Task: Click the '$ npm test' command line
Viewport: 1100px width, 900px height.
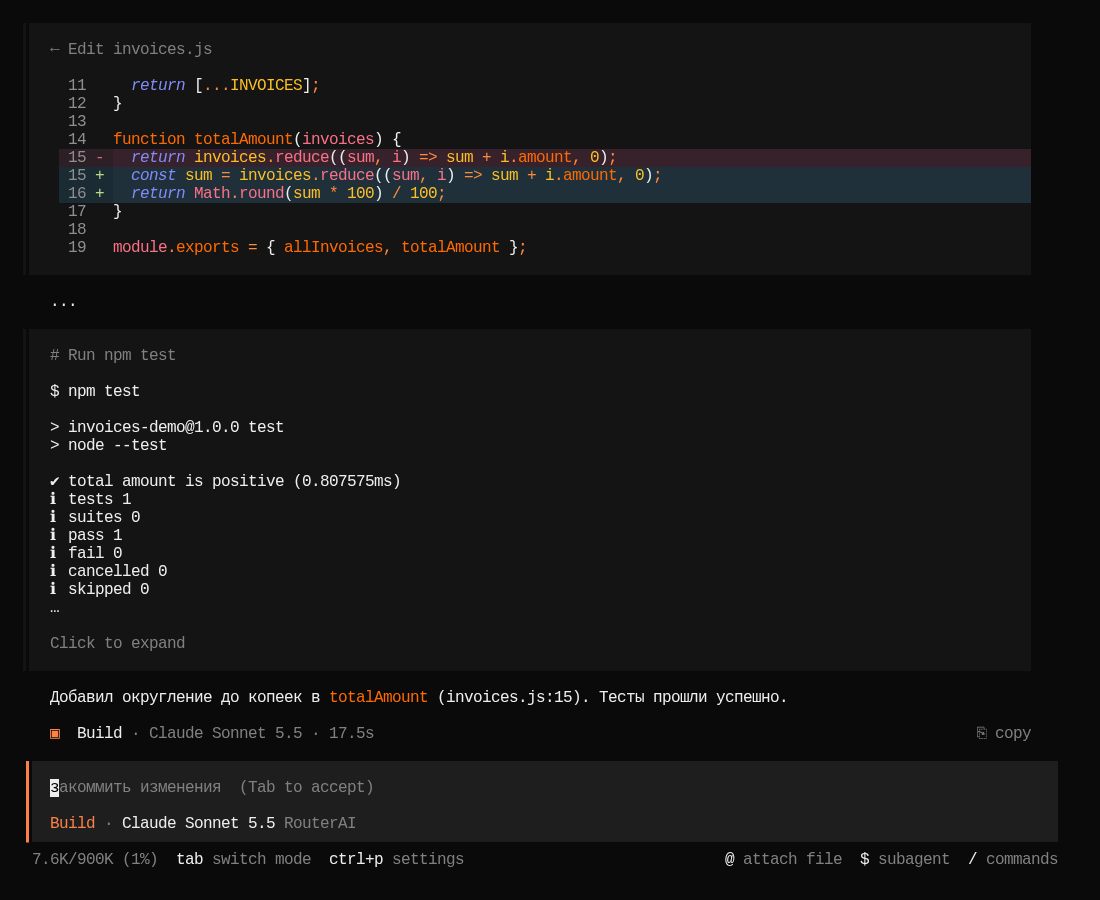Action: pyautogui.click(x=95, y=391)
